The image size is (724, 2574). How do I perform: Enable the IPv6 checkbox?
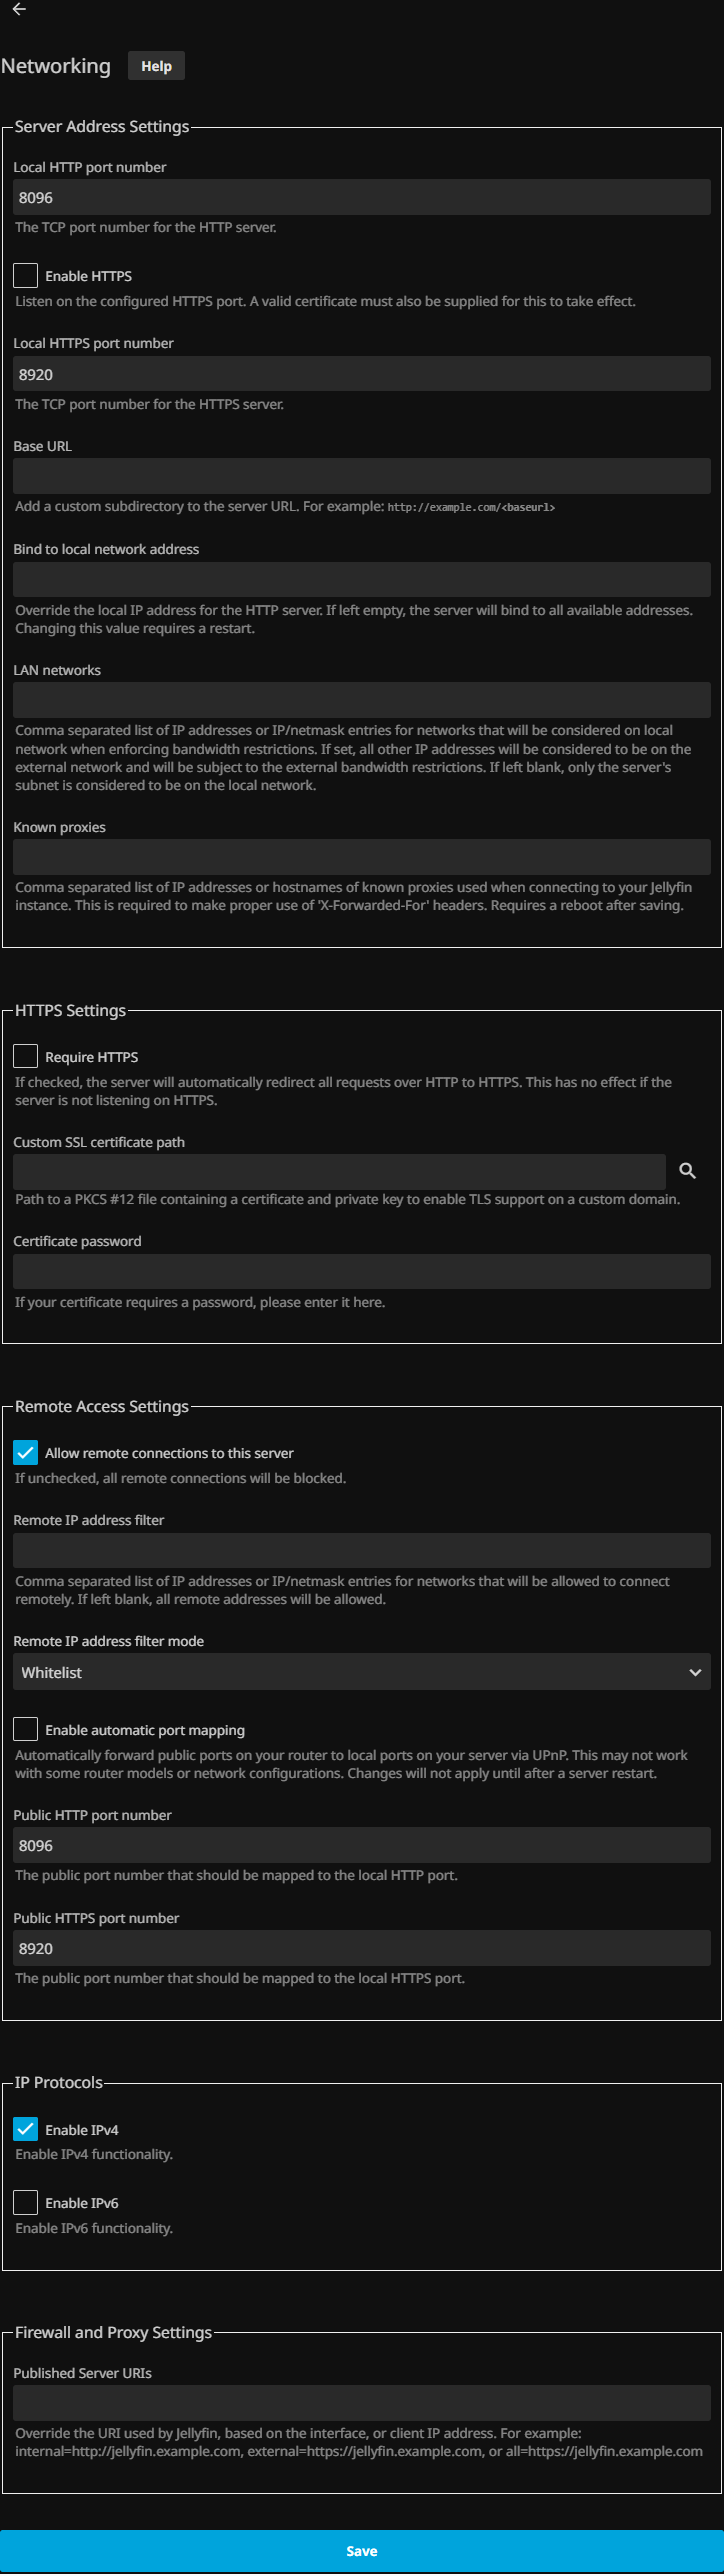[26, 2203]
